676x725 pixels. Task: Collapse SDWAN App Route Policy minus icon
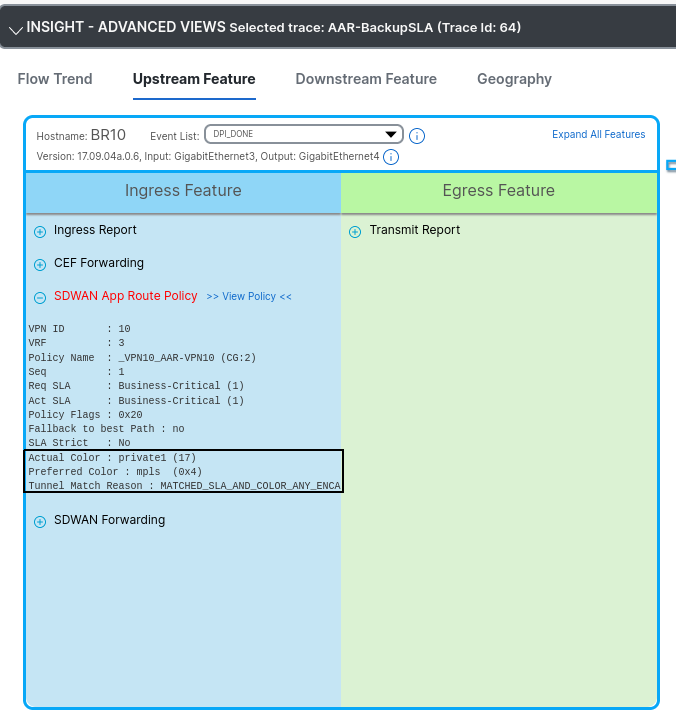40,297
